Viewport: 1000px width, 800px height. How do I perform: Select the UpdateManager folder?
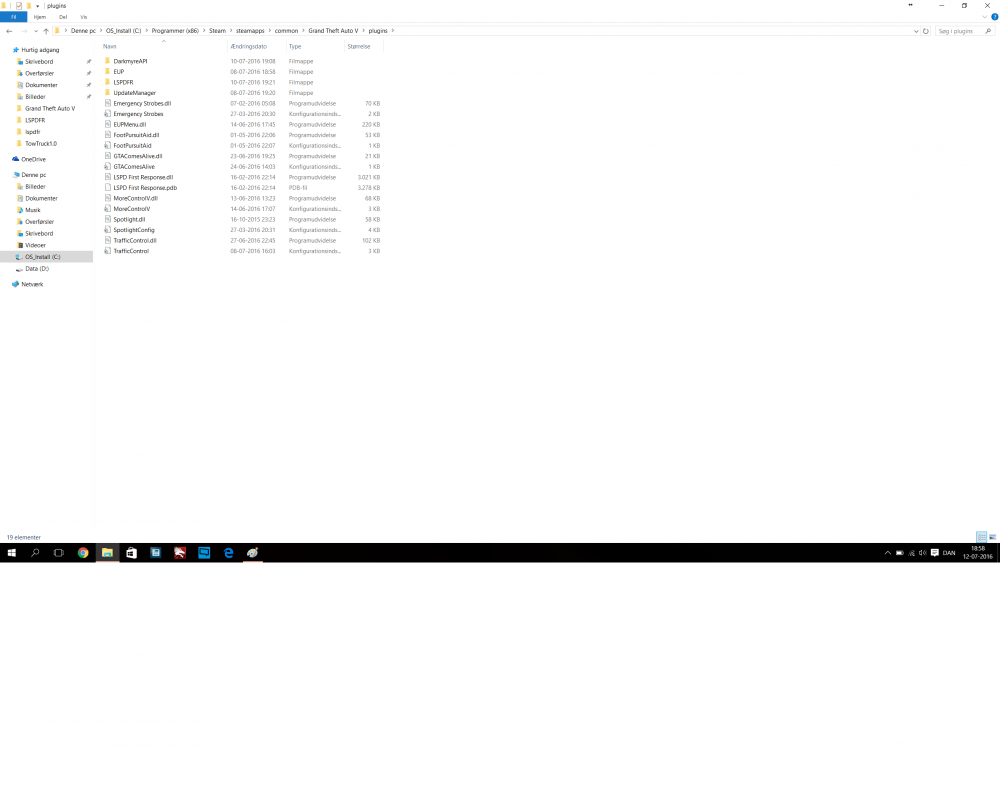(x=134, y=93)
